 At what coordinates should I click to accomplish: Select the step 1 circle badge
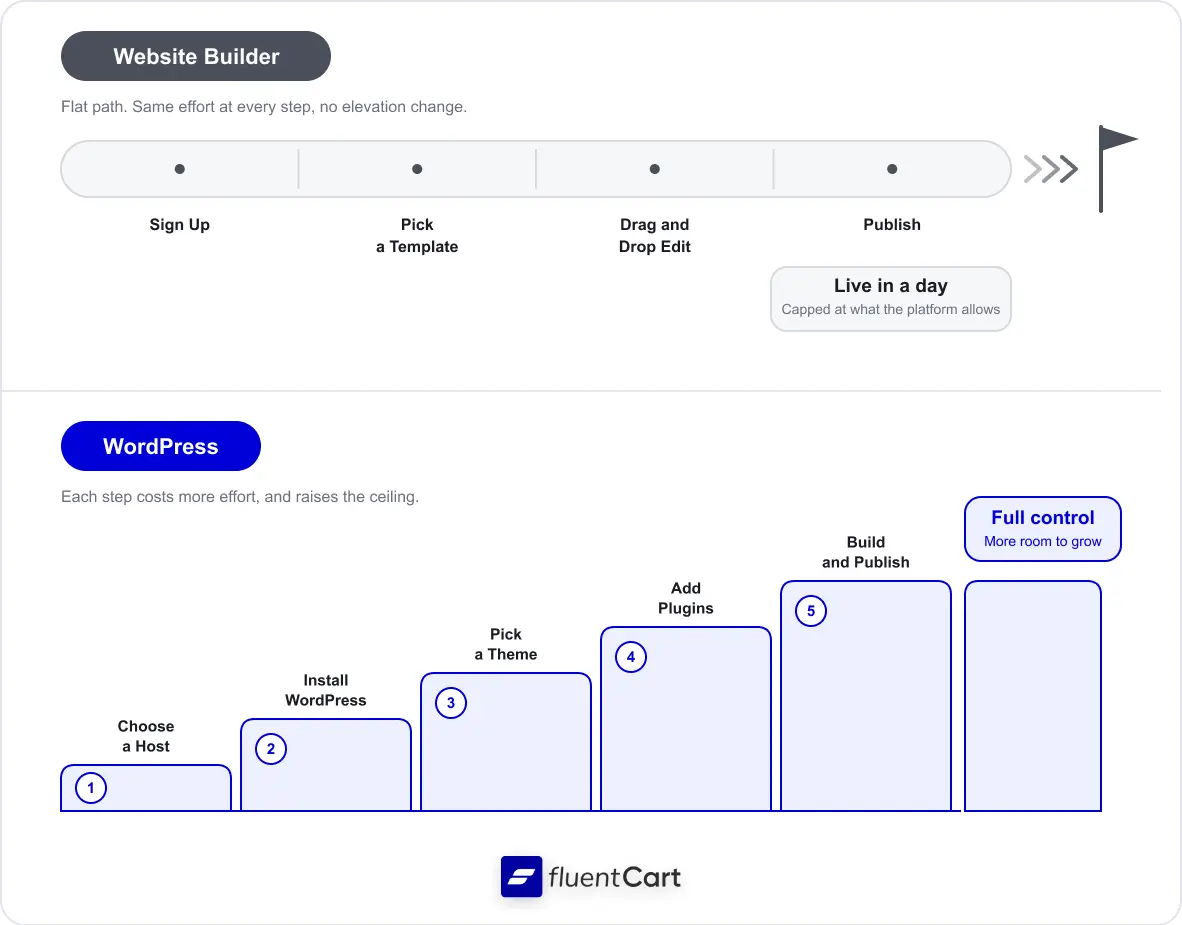(91, 789)
